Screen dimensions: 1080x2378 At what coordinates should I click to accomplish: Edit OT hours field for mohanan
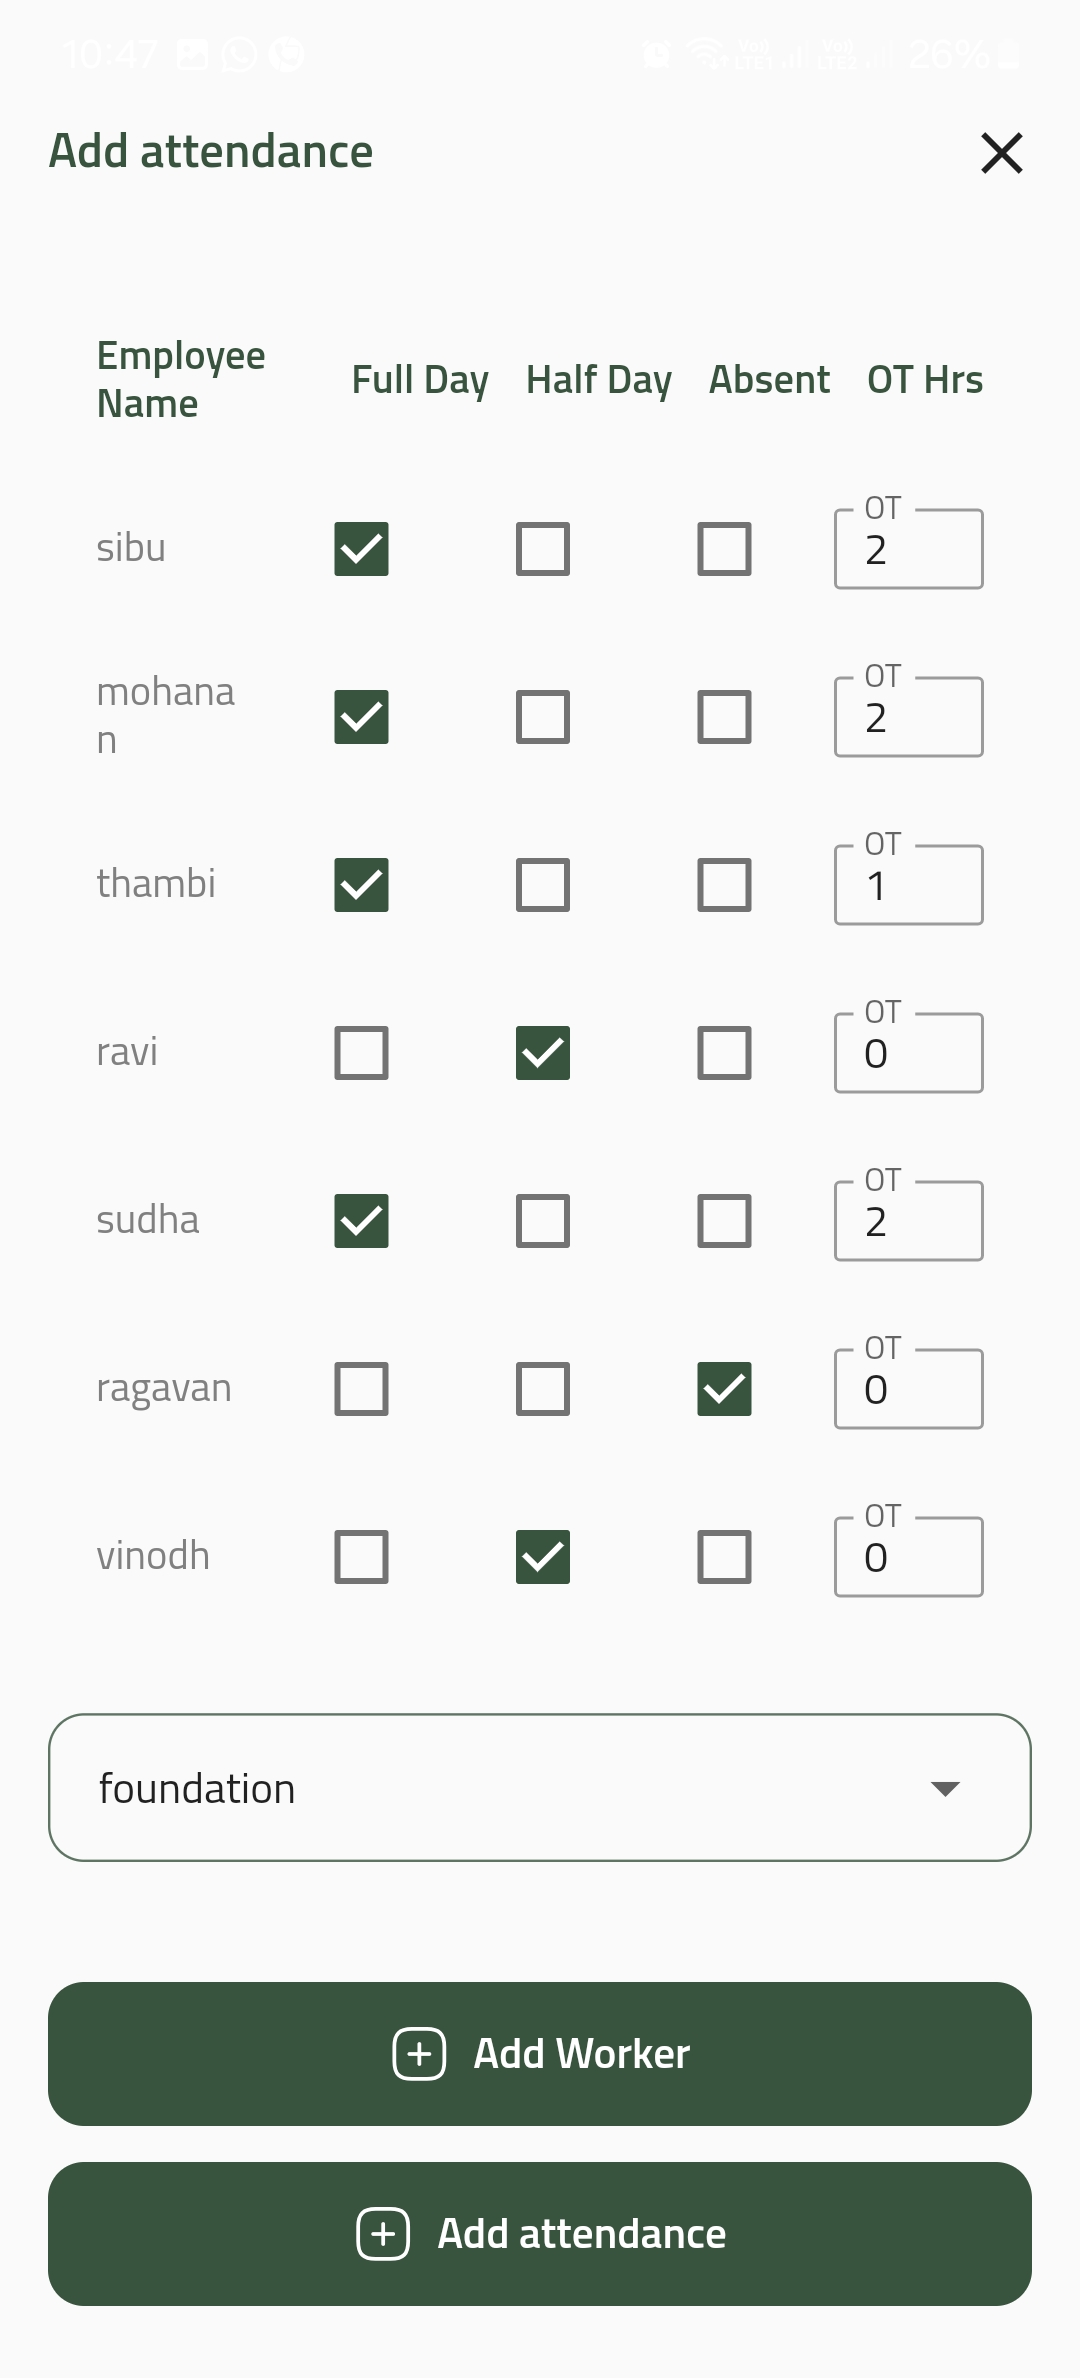pyautogui.click(x=908, y=718)
